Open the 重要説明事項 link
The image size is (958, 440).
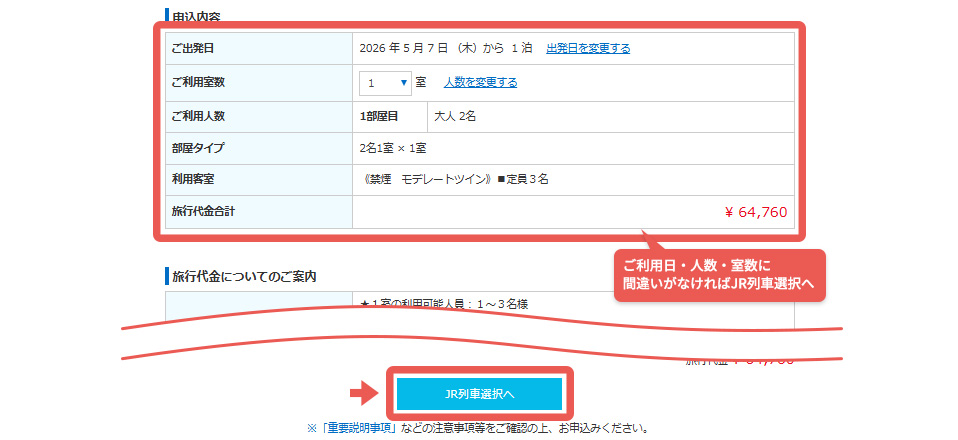pos(360,427)
